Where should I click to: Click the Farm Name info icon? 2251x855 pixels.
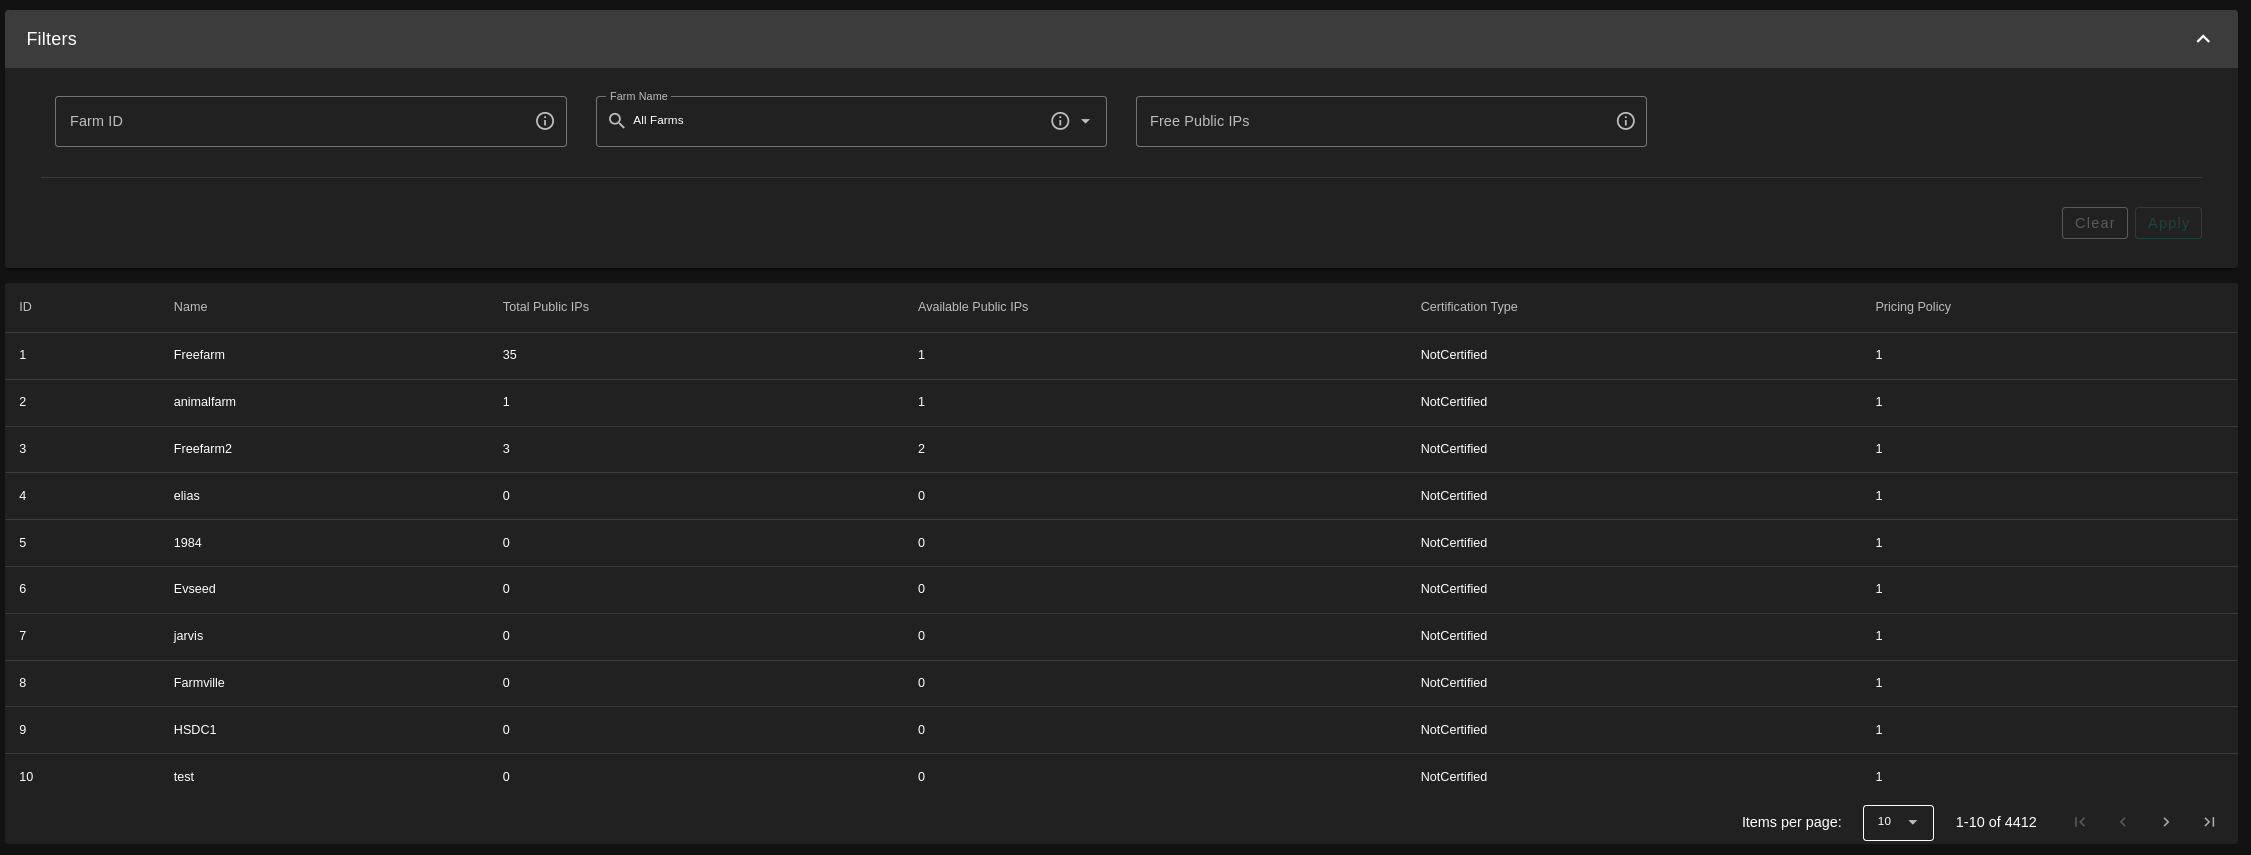click(1060, 121)
